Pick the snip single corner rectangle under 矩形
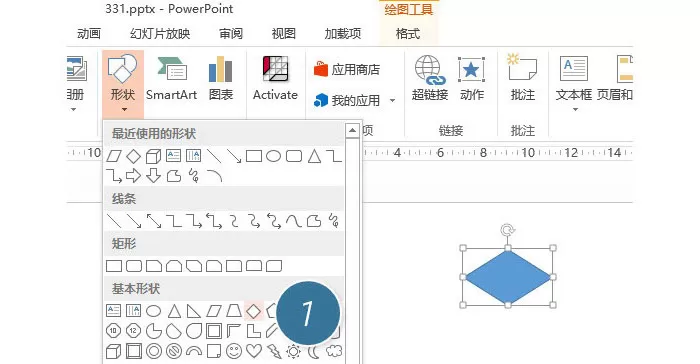 pos(154,266)
